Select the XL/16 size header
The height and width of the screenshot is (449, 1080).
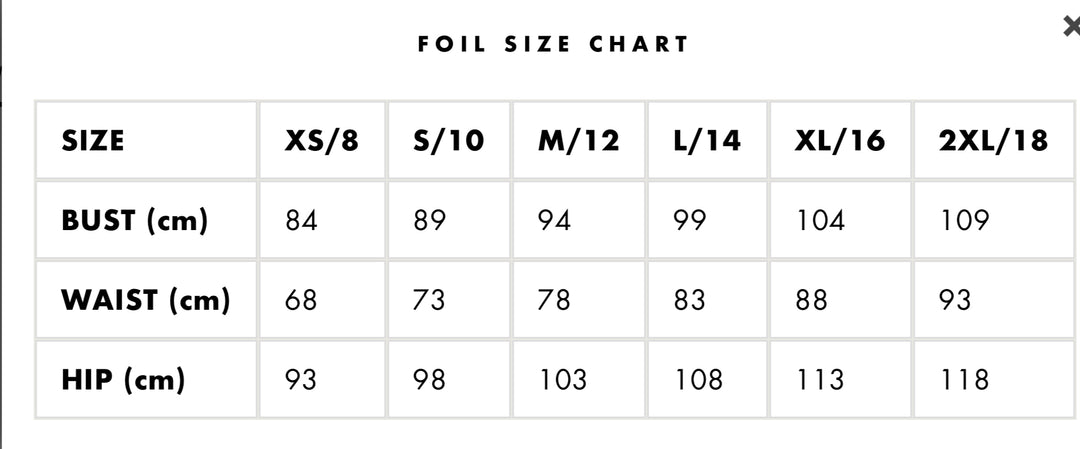pos(839,140)
